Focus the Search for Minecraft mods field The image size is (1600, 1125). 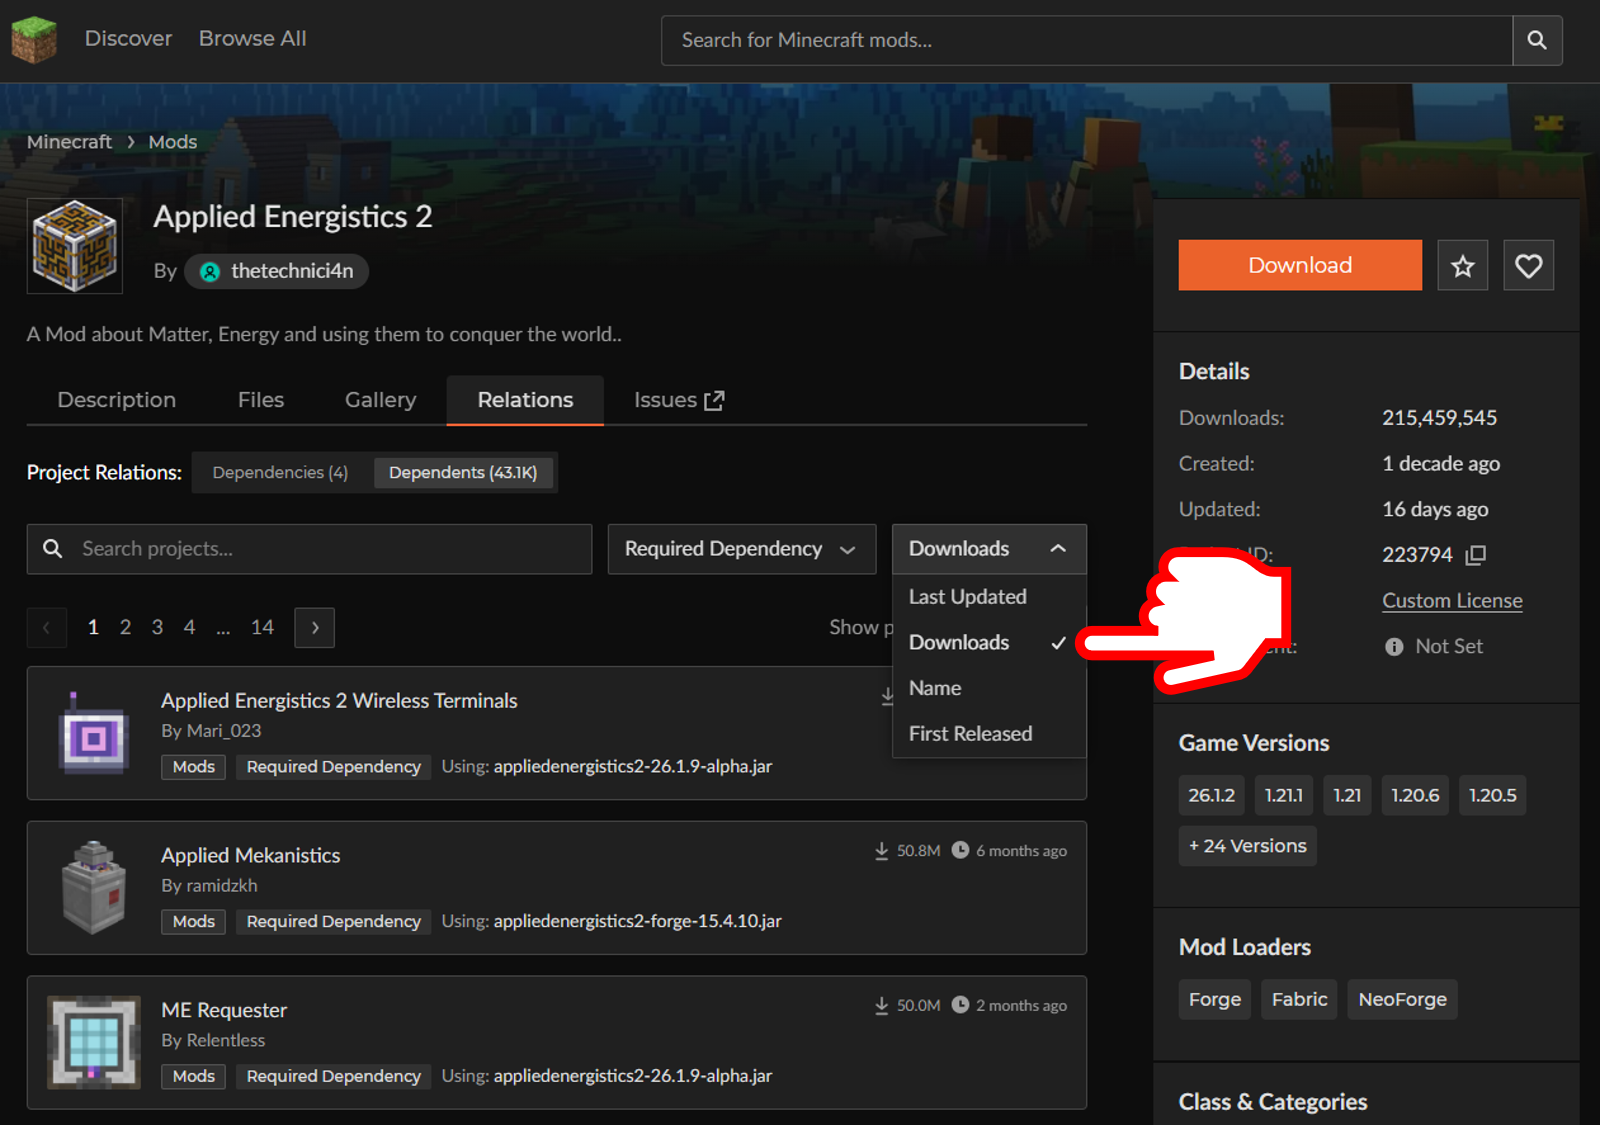(1087, 40)
